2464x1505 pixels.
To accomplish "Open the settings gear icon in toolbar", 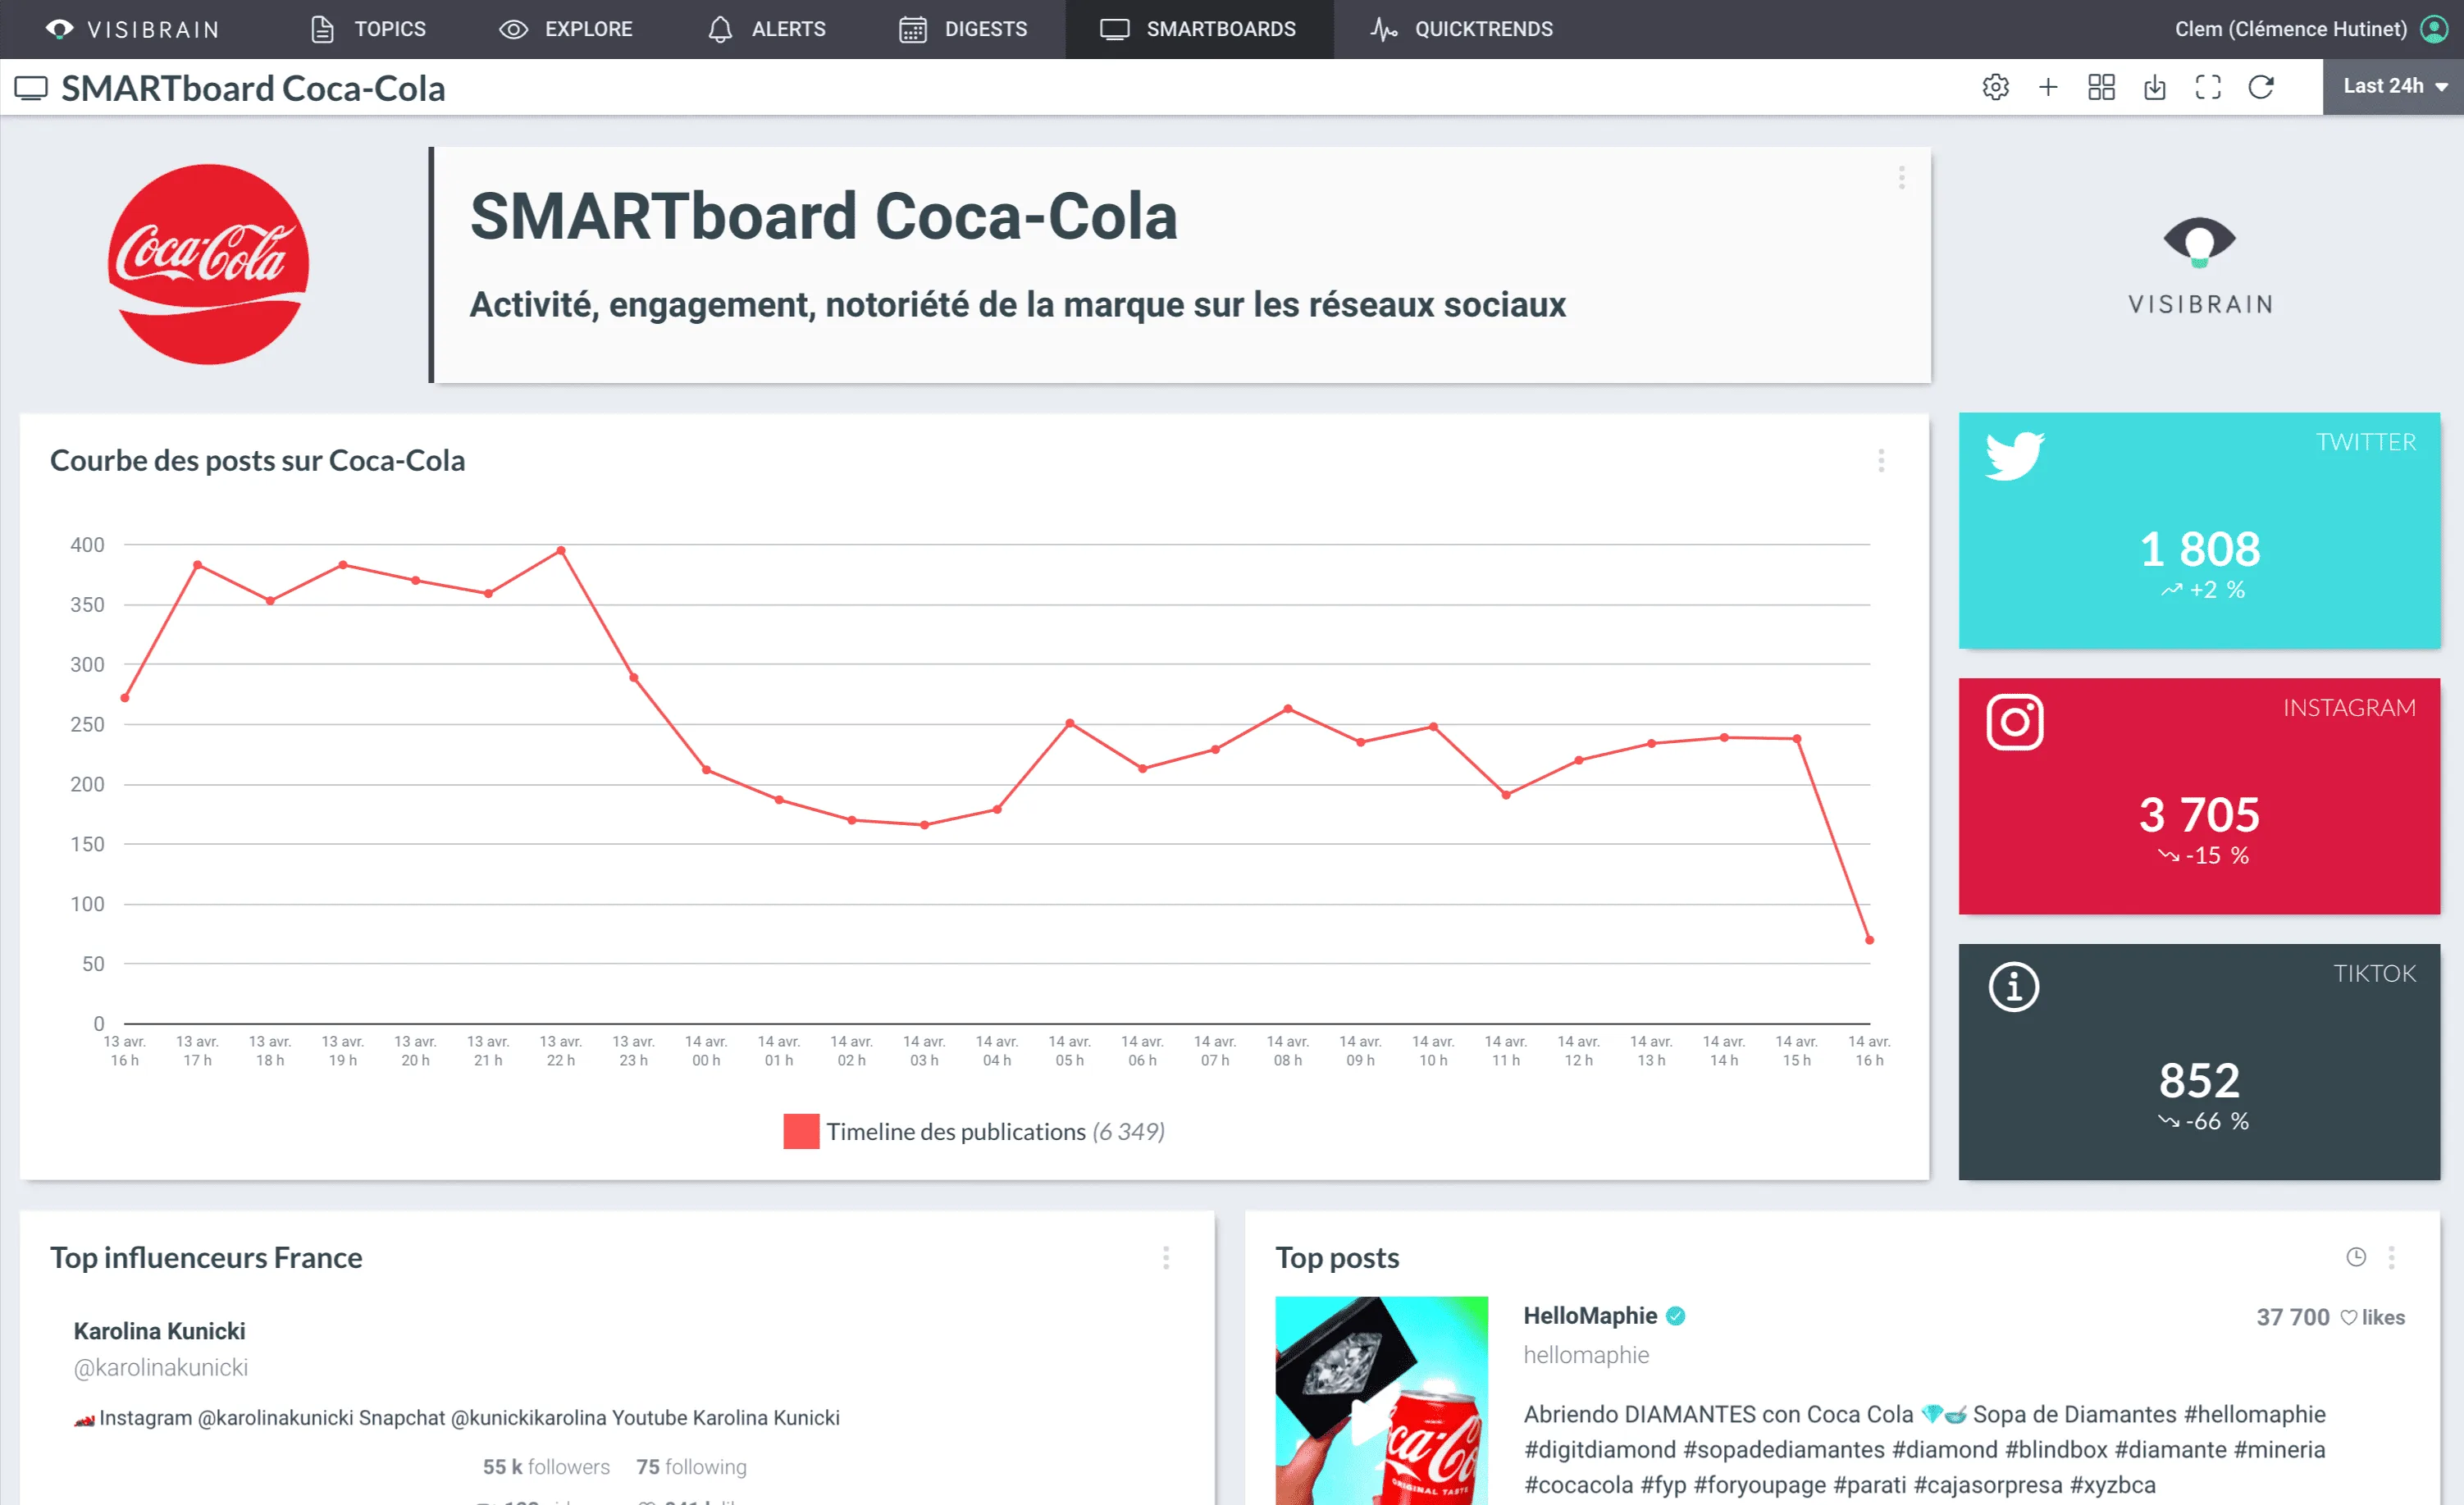I will tap(1995, 87).
